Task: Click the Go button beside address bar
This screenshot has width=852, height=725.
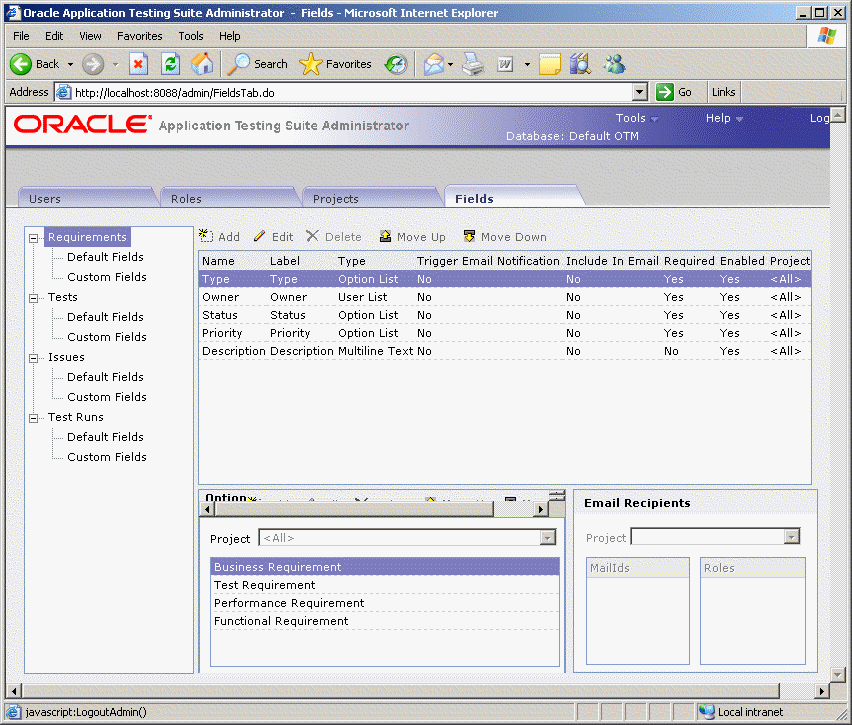Action: point(675,92)
